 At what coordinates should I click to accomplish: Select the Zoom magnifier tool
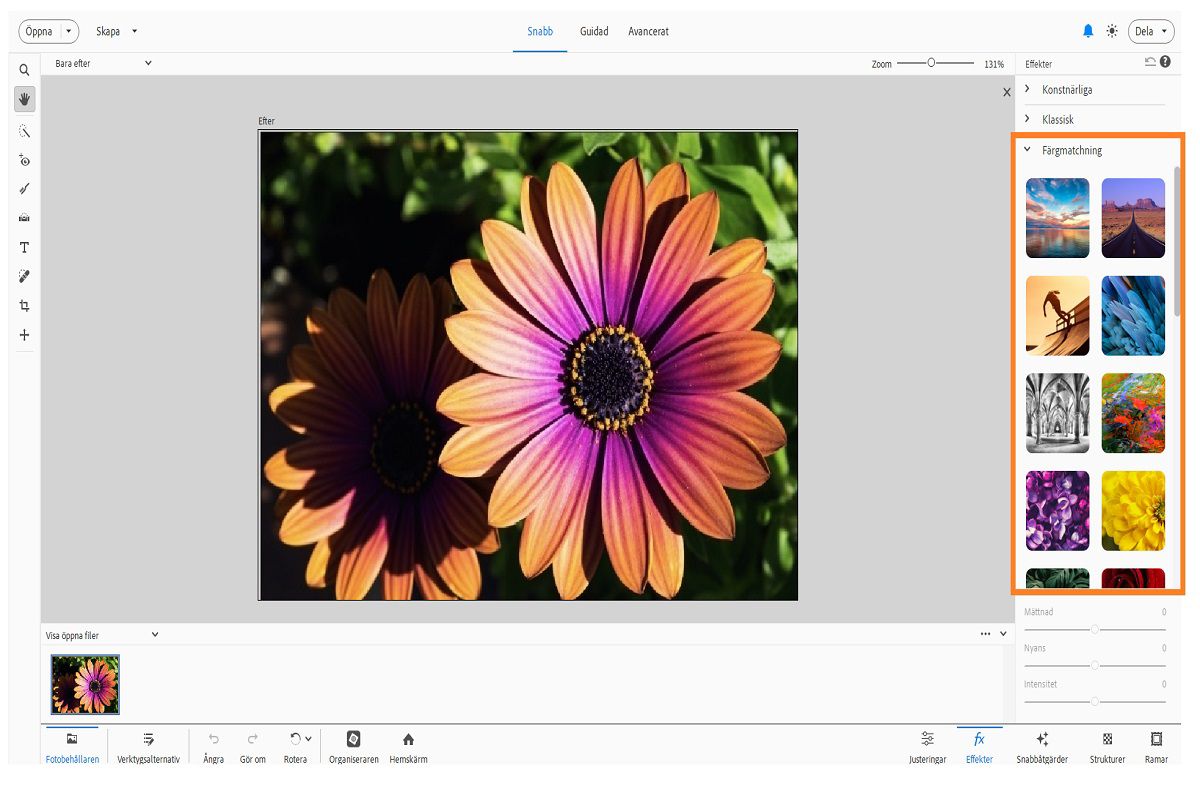pyautogui.click(x=24, y=70)
